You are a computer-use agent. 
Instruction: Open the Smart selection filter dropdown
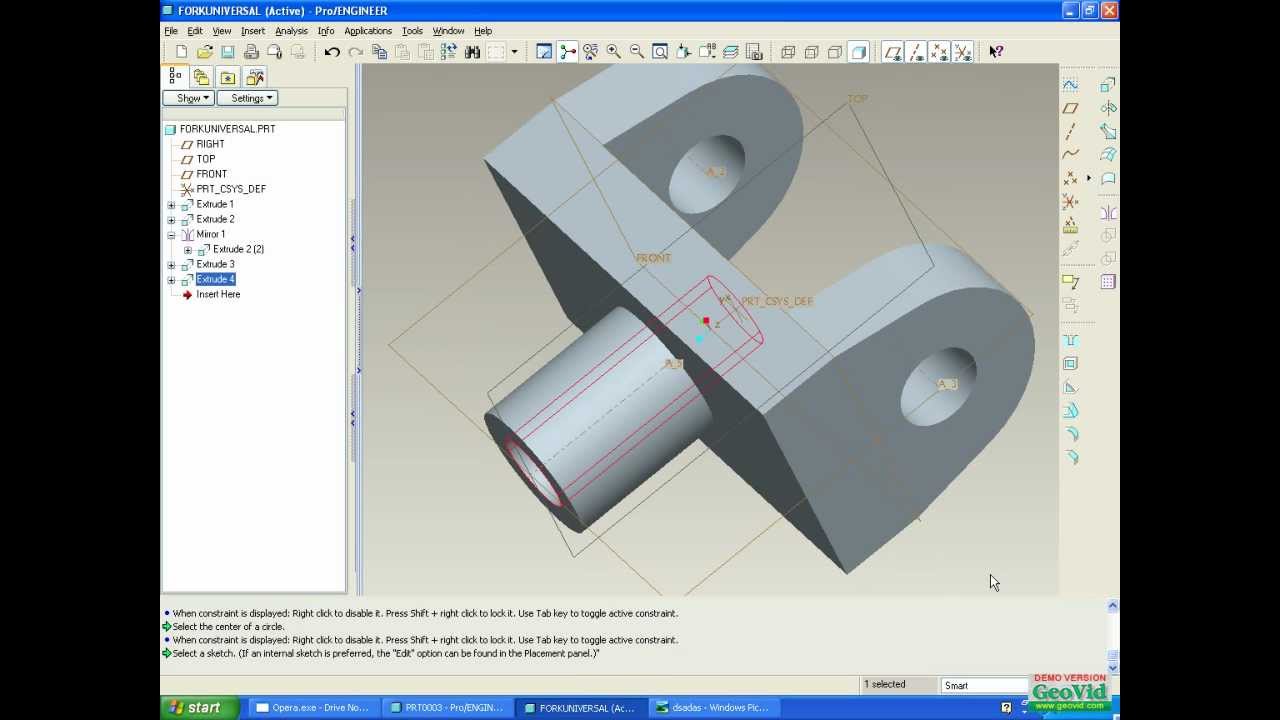click(x=984, y=685)
